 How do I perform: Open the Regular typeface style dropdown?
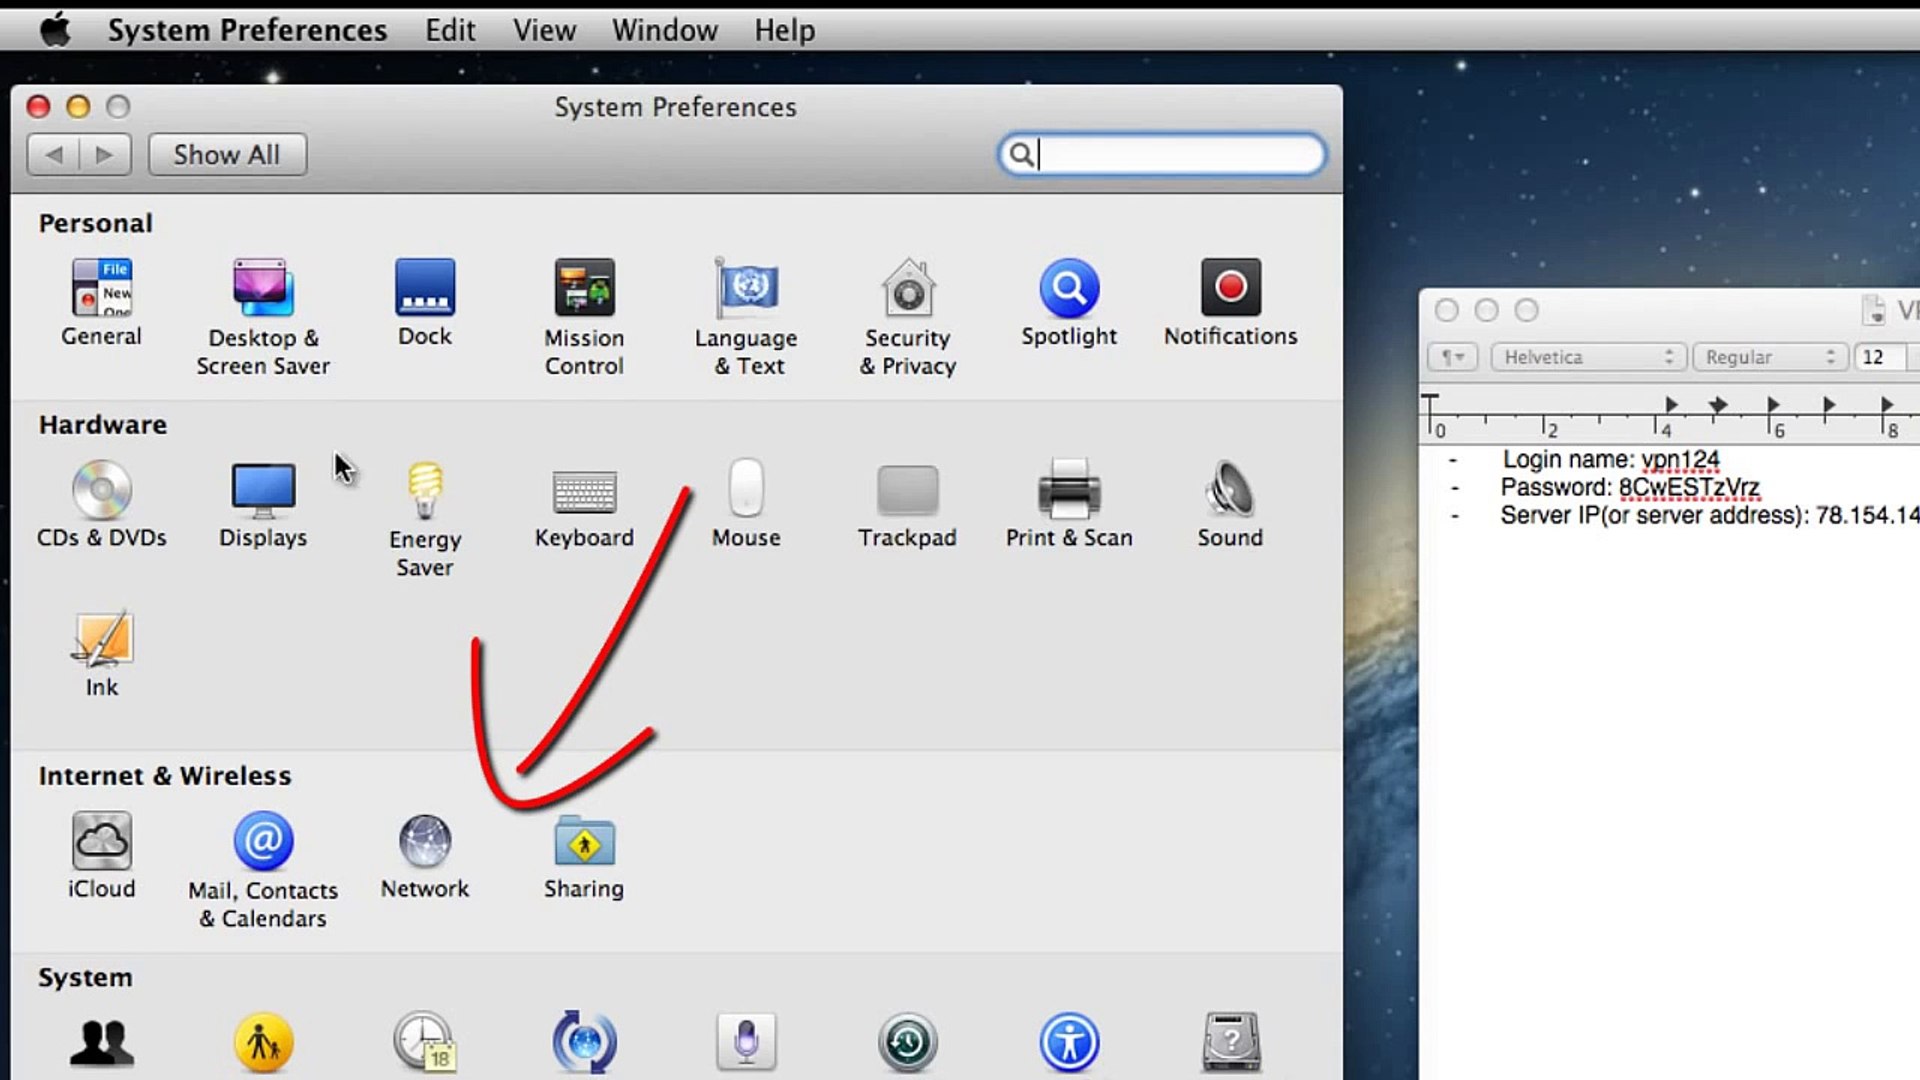coord(1770,357)
